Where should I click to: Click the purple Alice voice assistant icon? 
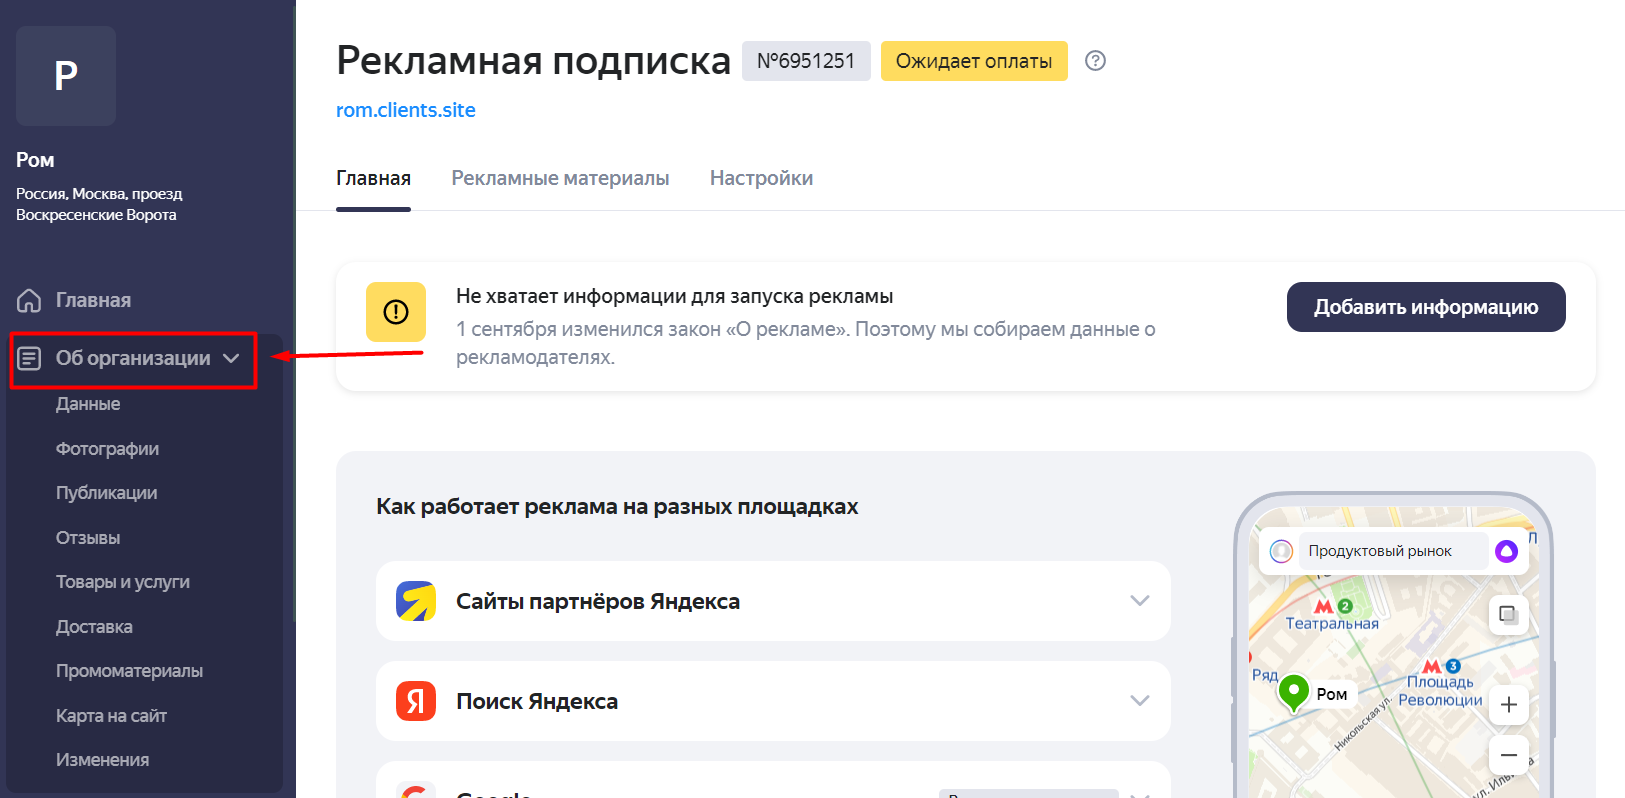(1506, 551)
